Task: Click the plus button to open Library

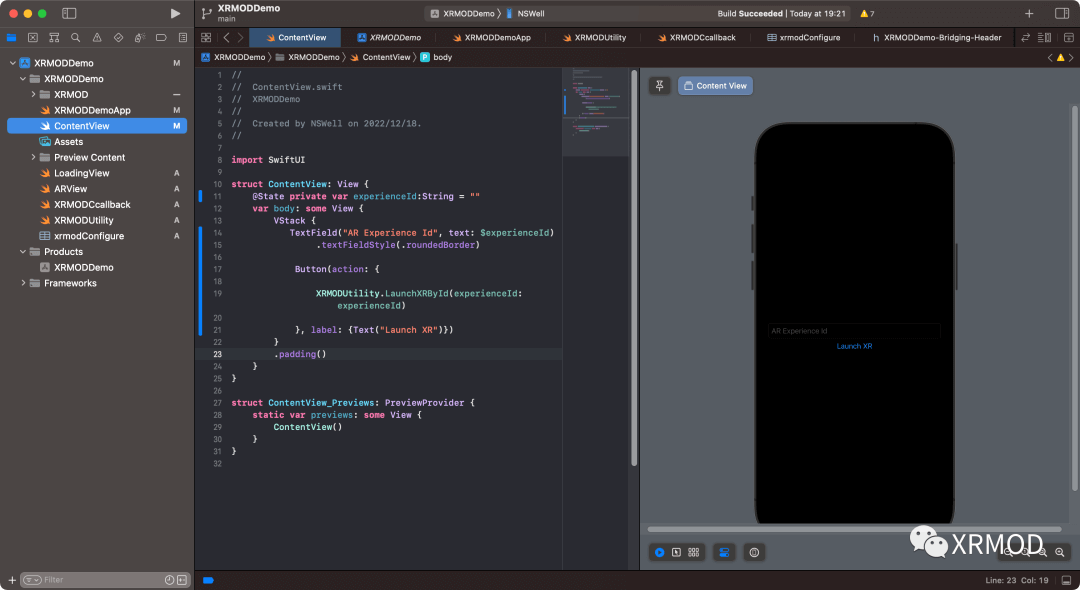Action: point(1028,13)
